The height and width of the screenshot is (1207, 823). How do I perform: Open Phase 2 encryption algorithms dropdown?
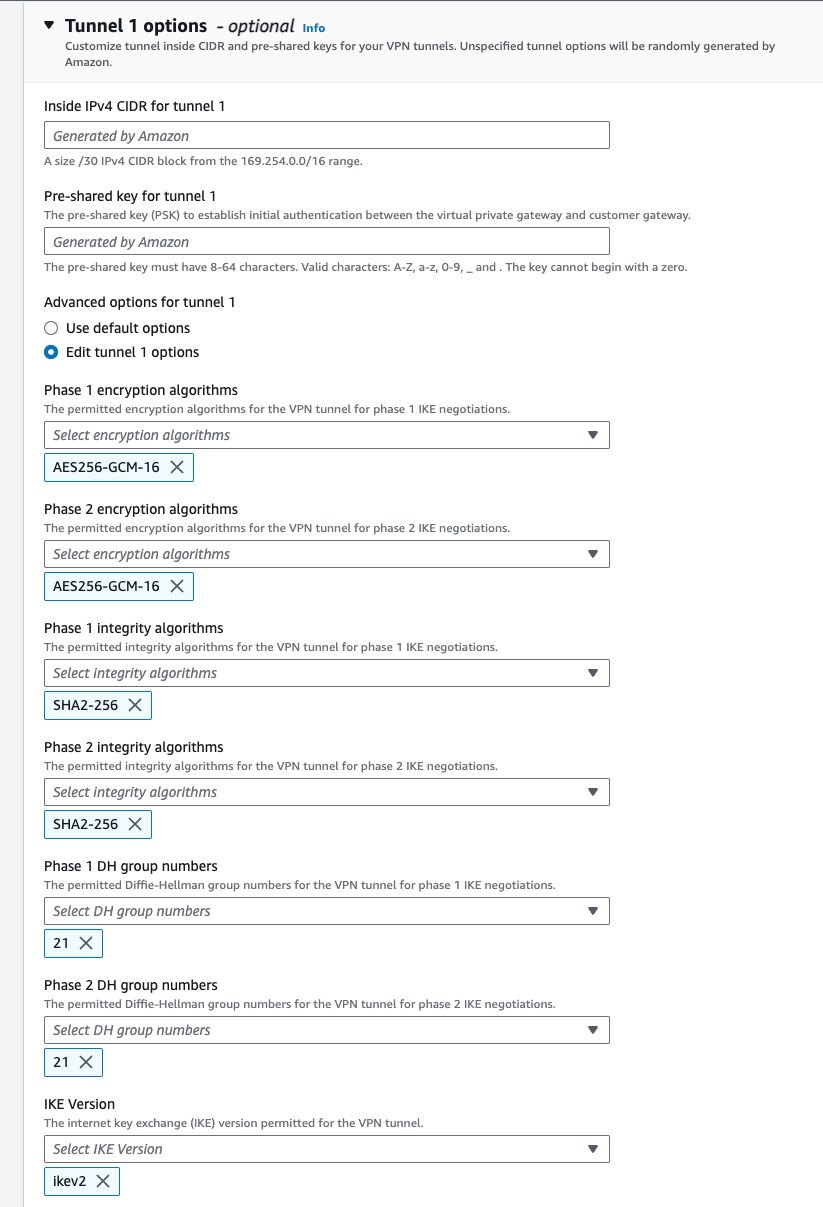point(326,554)
